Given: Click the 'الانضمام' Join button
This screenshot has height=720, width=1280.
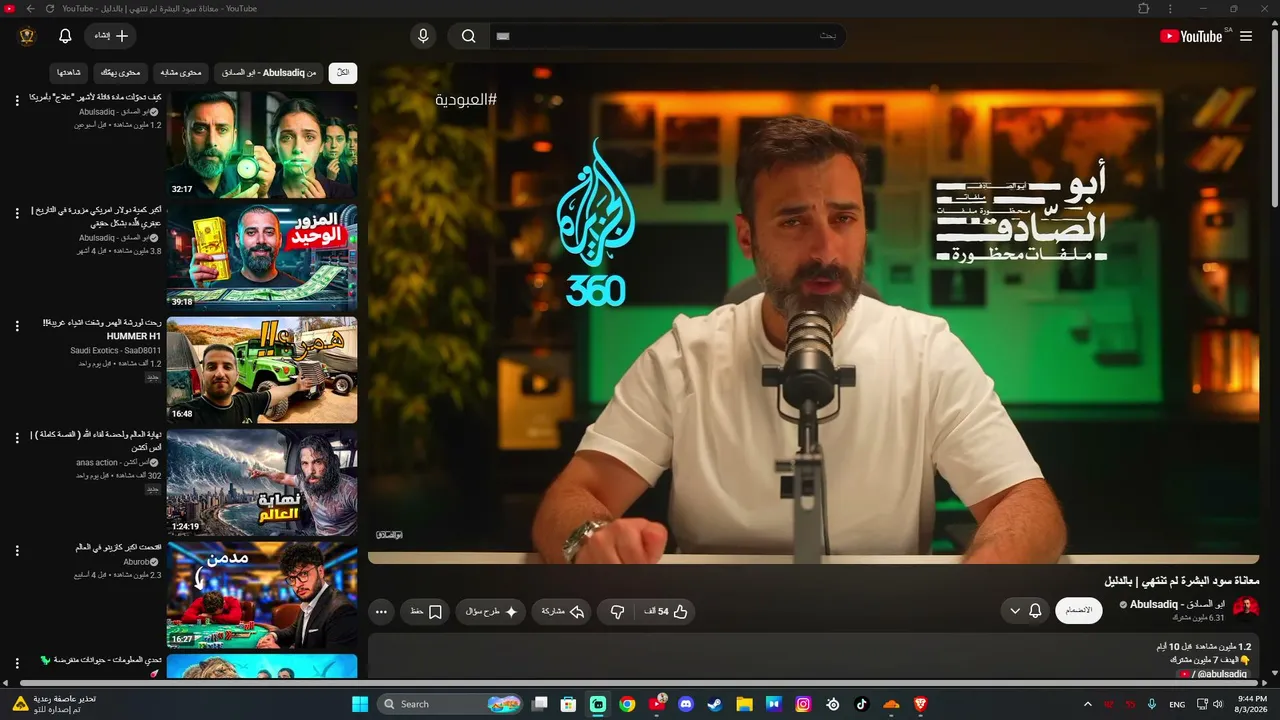Looking at the screenshot, I should tap(1079, 611).
